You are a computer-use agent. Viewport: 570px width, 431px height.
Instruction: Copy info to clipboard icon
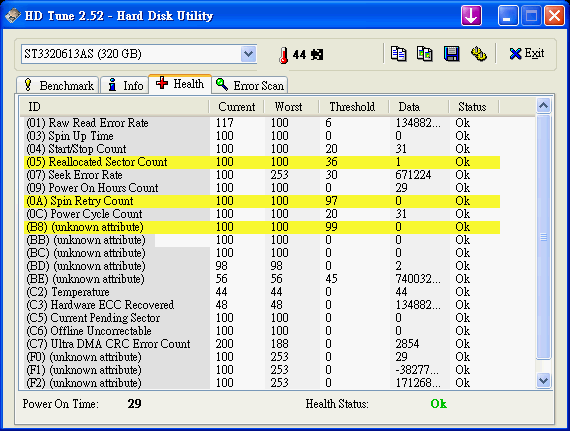point(398,54)
